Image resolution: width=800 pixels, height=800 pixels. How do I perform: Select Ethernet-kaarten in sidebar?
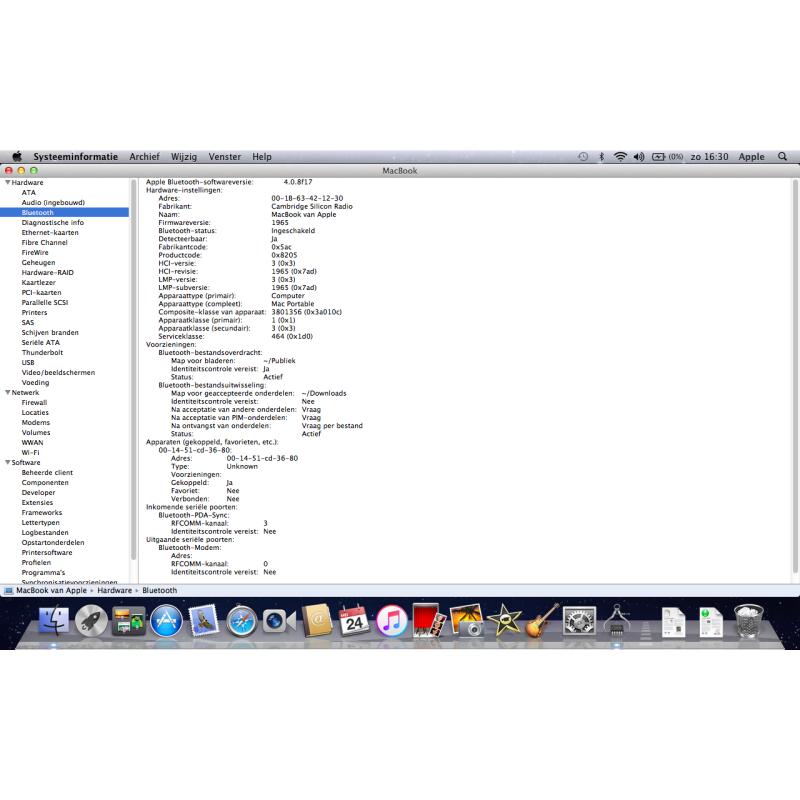click(50, 233)
